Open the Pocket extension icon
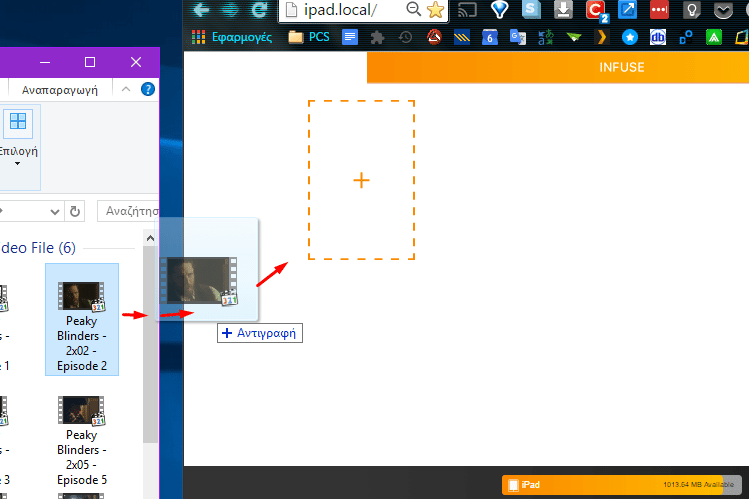 click(x=723, y=10)
